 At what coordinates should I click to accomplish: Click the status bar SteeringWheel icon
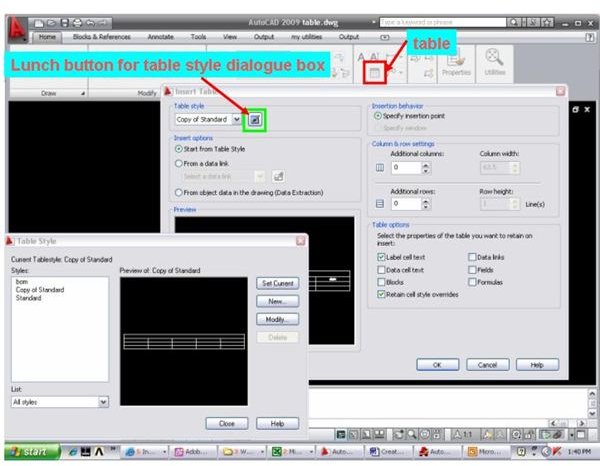click(425, 434)
